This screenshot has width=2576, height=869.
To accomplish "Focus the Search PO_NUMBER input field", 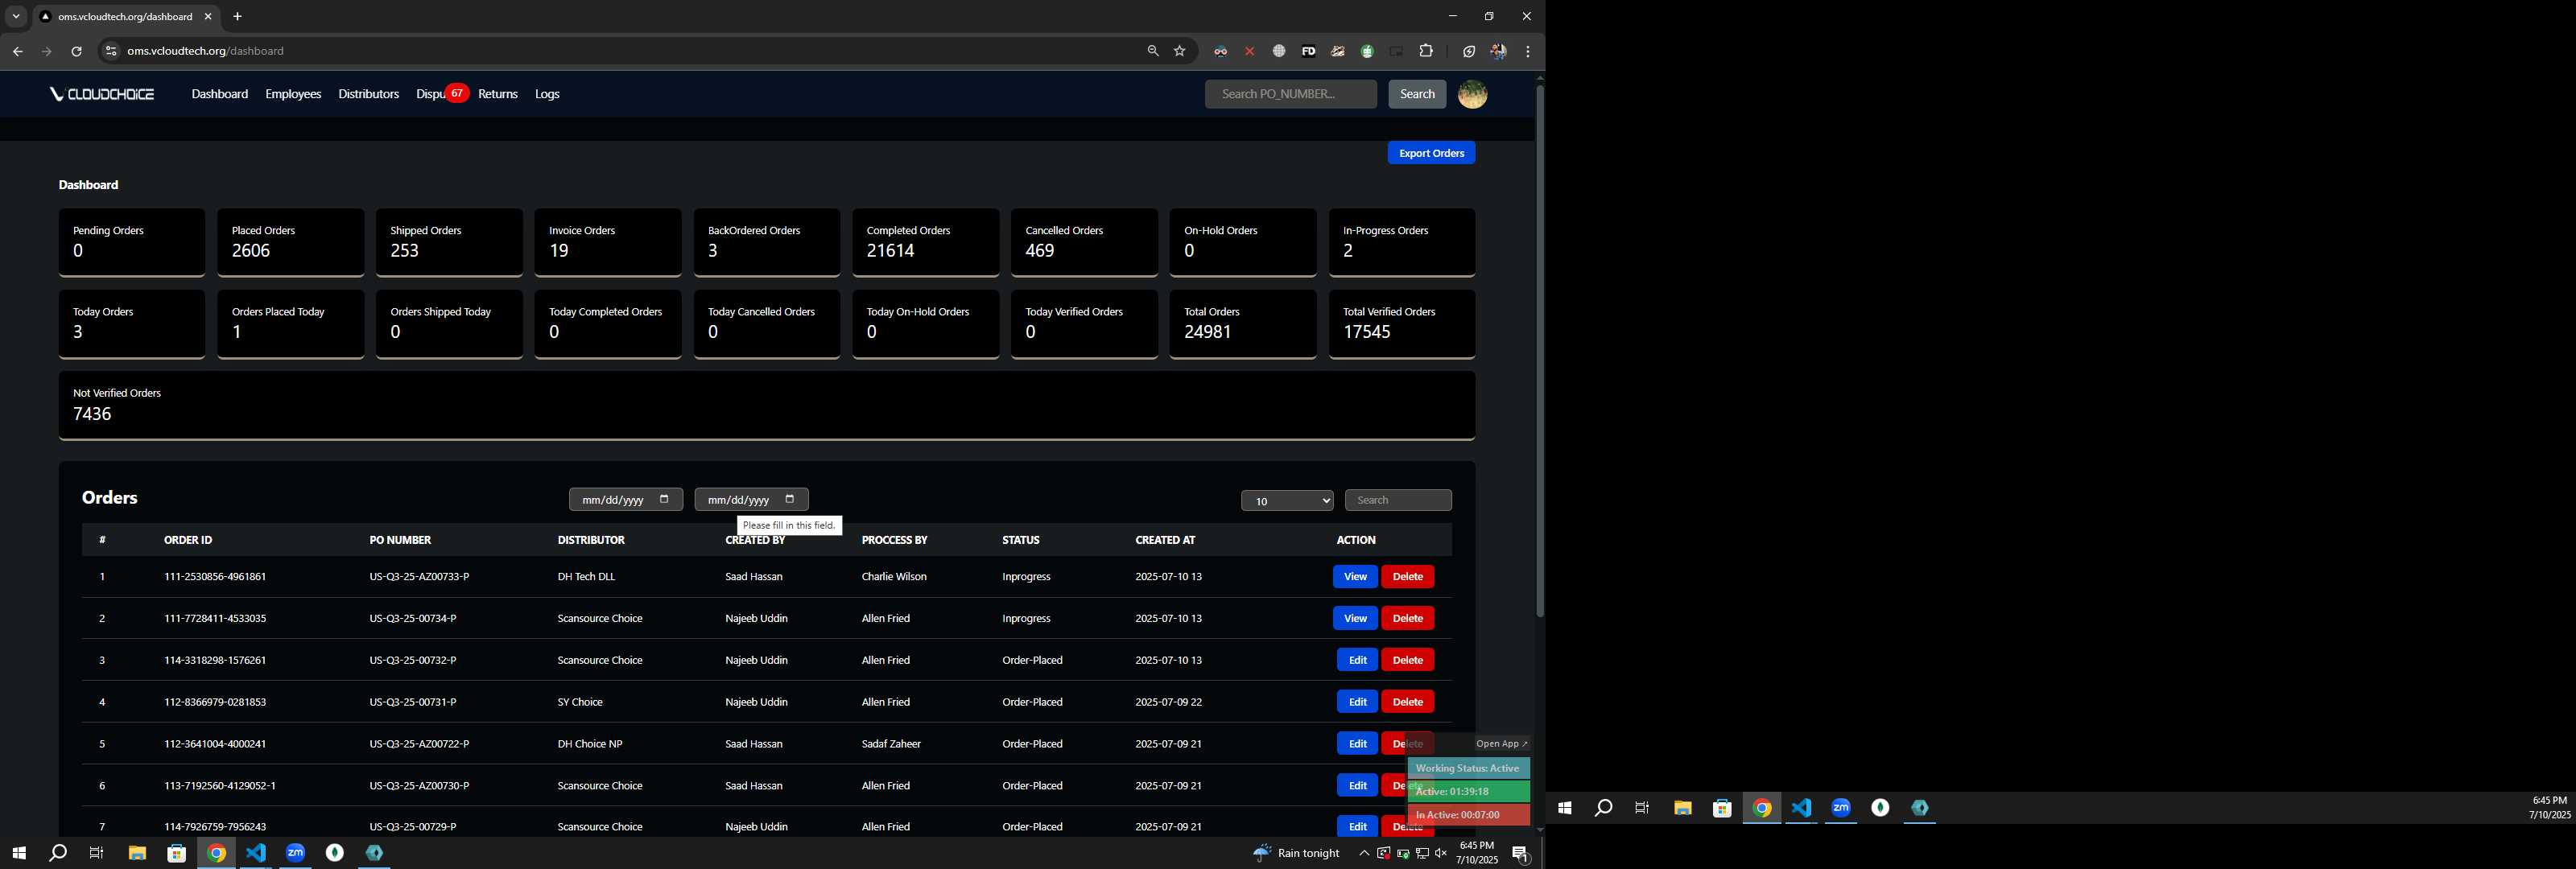I will coord(1290,94).
